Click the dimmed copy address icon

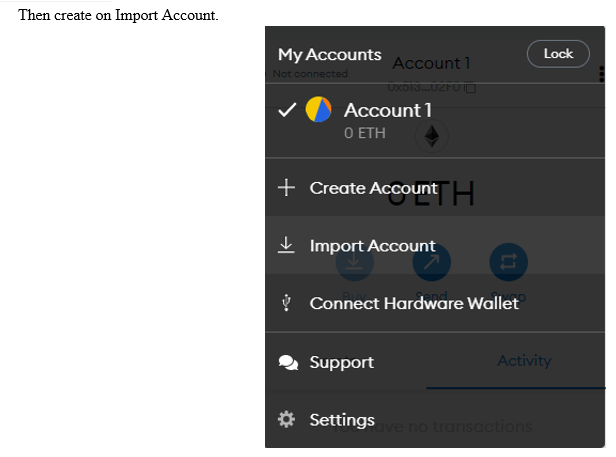[470, 88]
